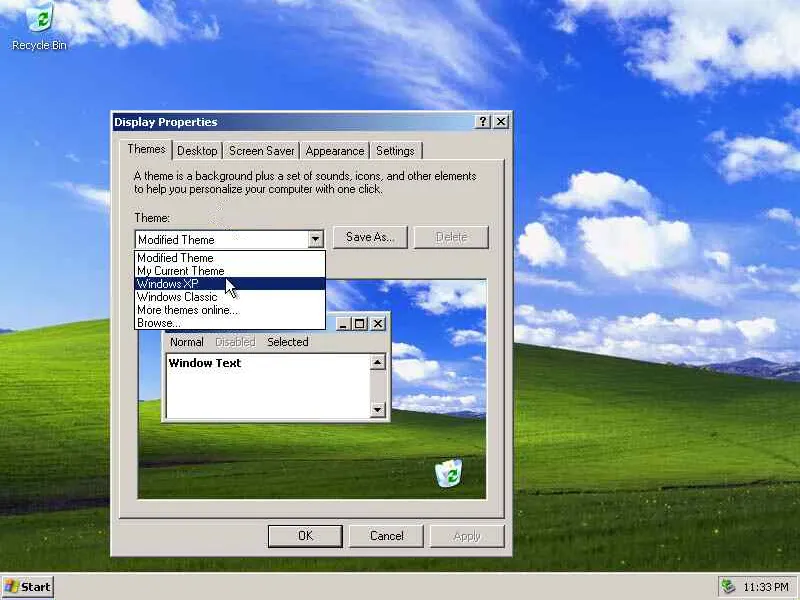Pick the Windows Classic theme
The height and width of the screenshot is (600, 800).
(230, 297)
